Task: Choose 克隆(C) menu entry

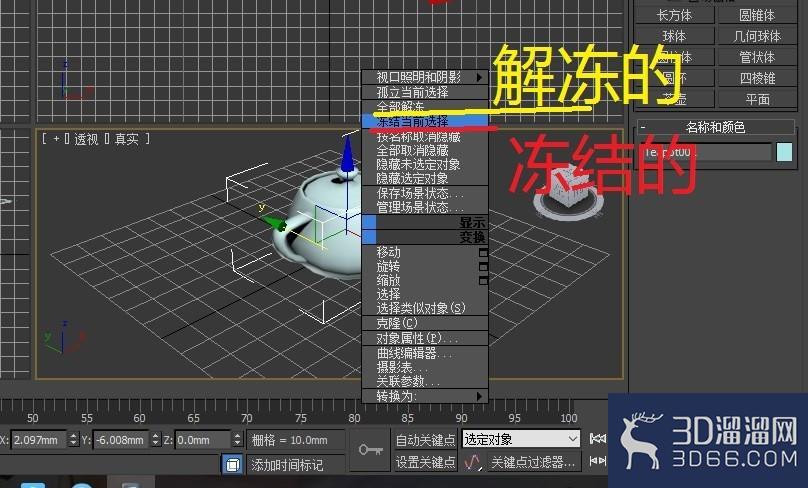Action: pos(425,323)
